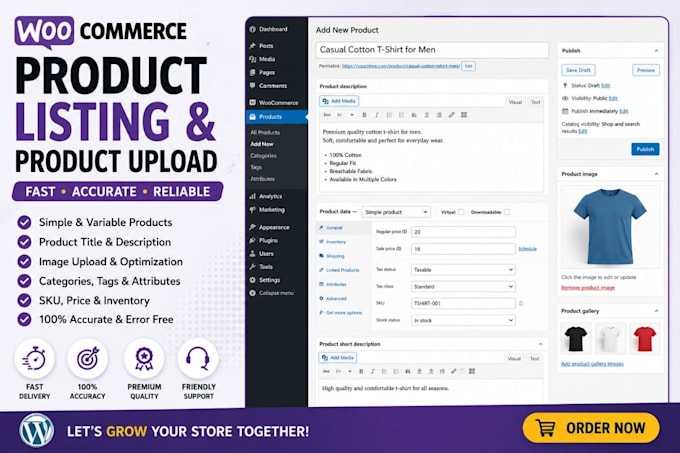The width and height of the screenshot is (680, 453).
Task: Collapse the Publish panel
Action: tap(656, 51)
